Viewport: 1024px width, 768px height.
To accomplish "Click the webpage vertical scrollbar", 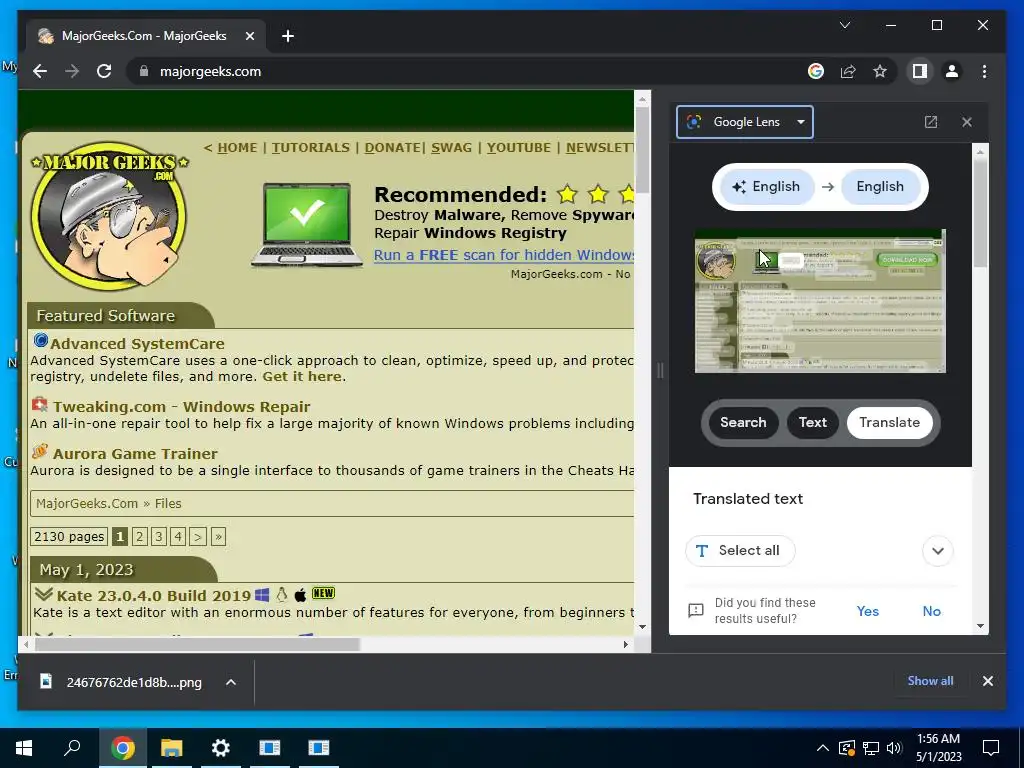I will pos(642,363).
